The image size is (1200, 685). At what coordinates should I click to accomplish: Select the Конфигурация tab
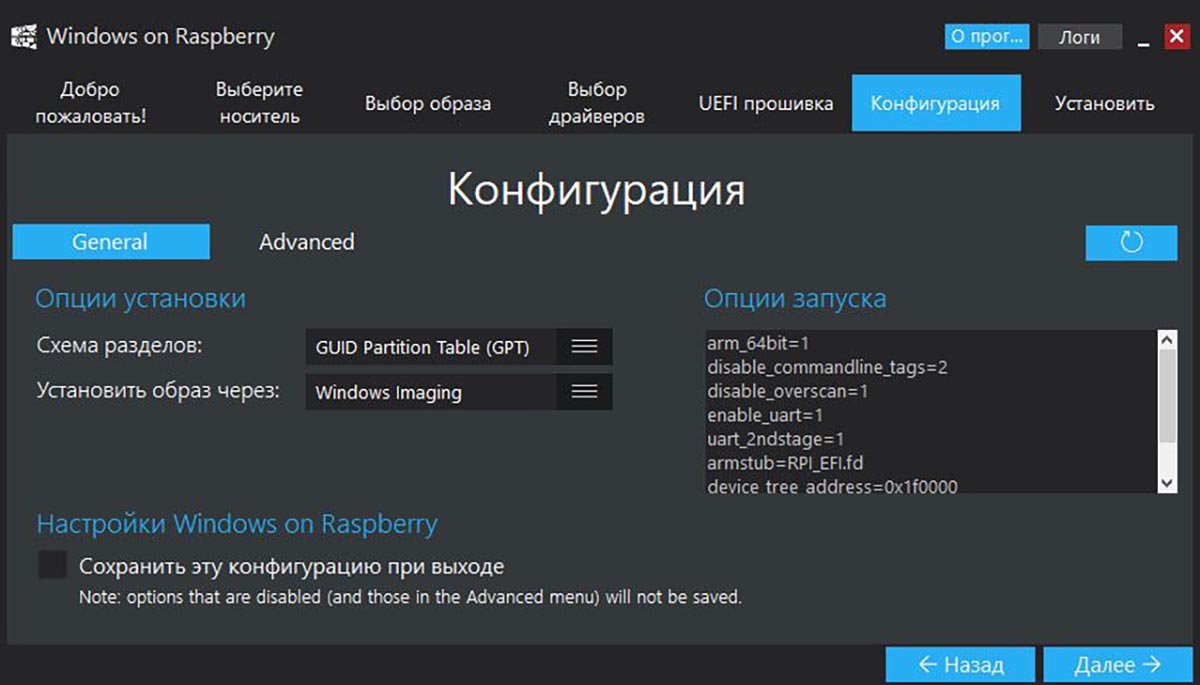click(x=936, y=103)
